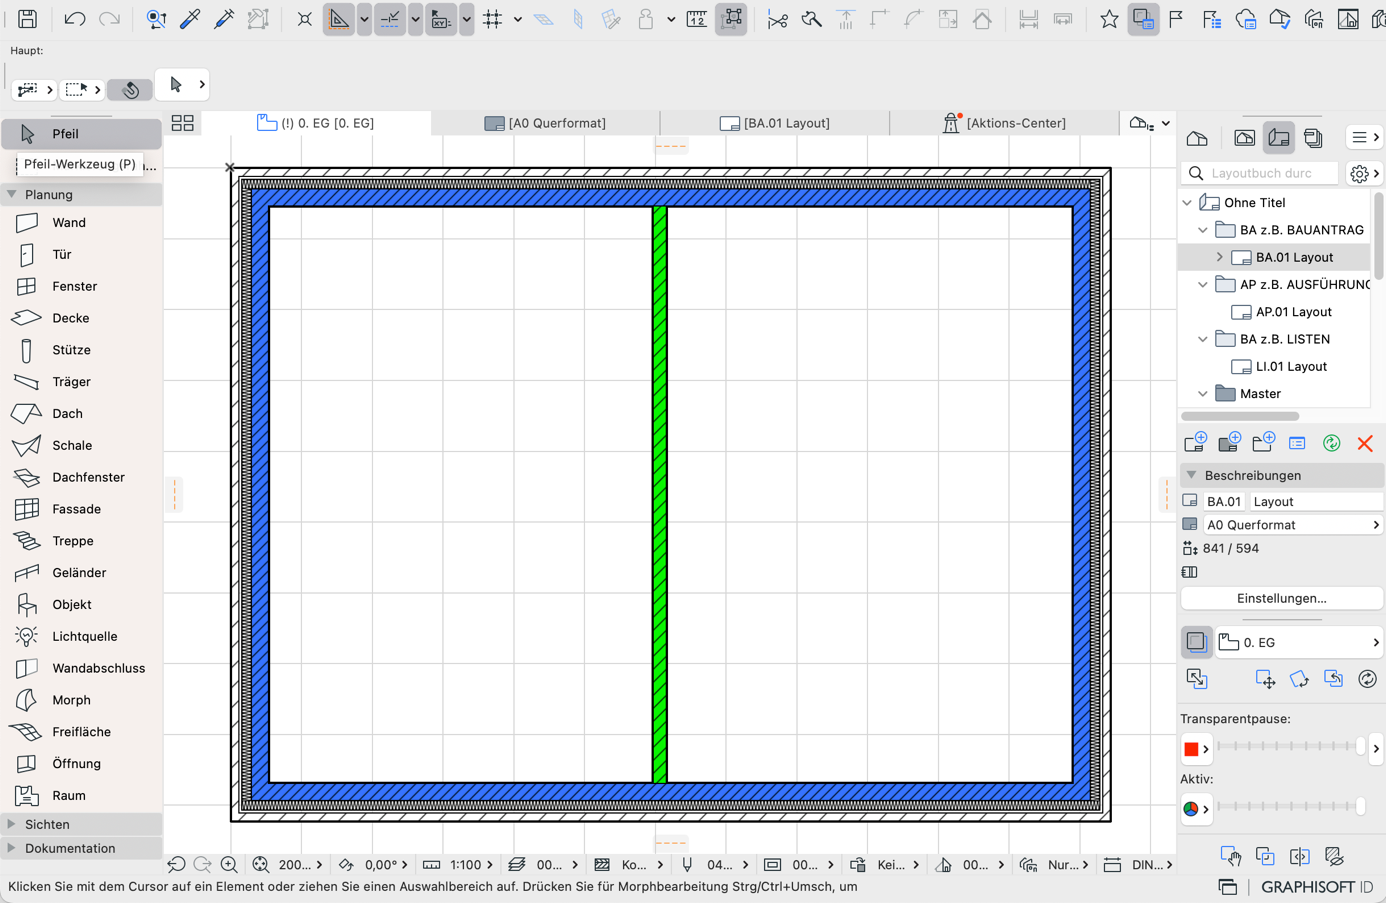Select the Morph tool
1386x903 pixels.
(82, 700)
